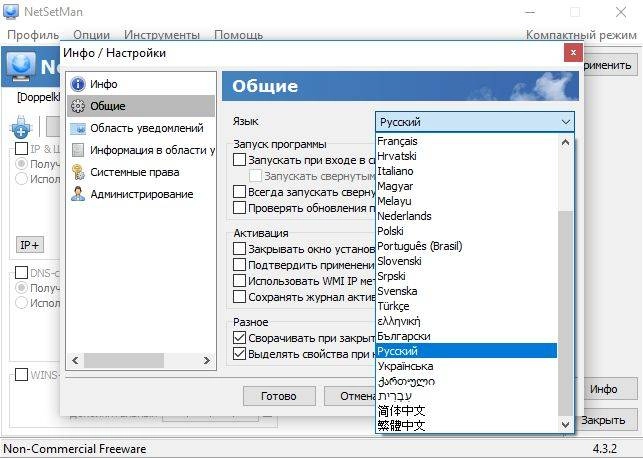Screen dimensions: 643x458
Task: Uncheck Выделять свойства checkbox
Action: pos(239,353)
